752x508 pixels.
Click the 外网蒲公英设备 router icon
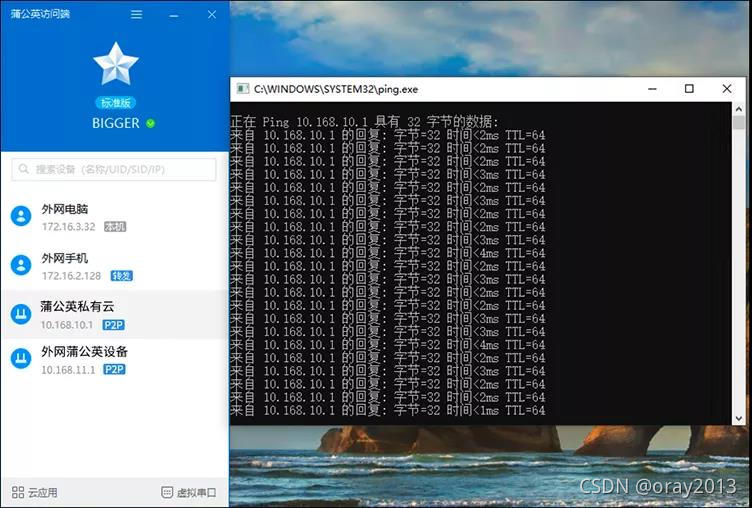[21, 358]
